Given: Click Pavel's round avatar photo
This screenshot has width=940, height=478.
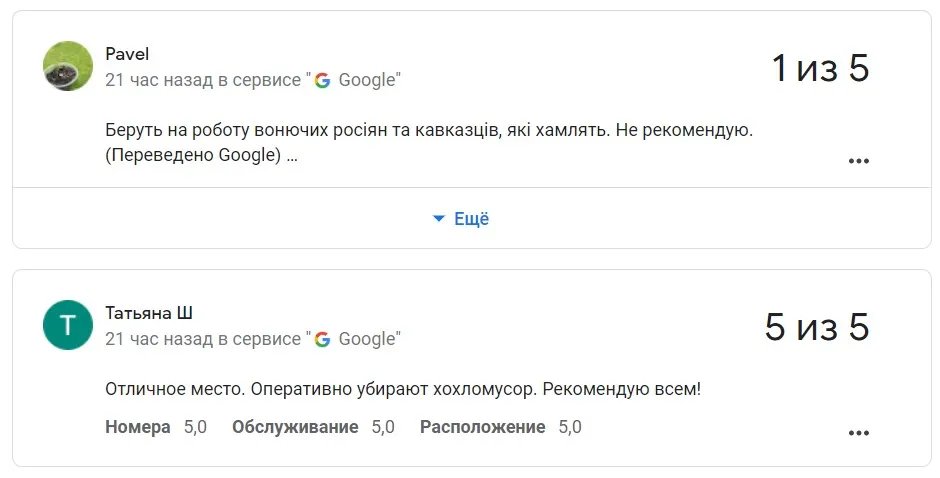Looking at the screenshot, I should click(x=68, y=66).
